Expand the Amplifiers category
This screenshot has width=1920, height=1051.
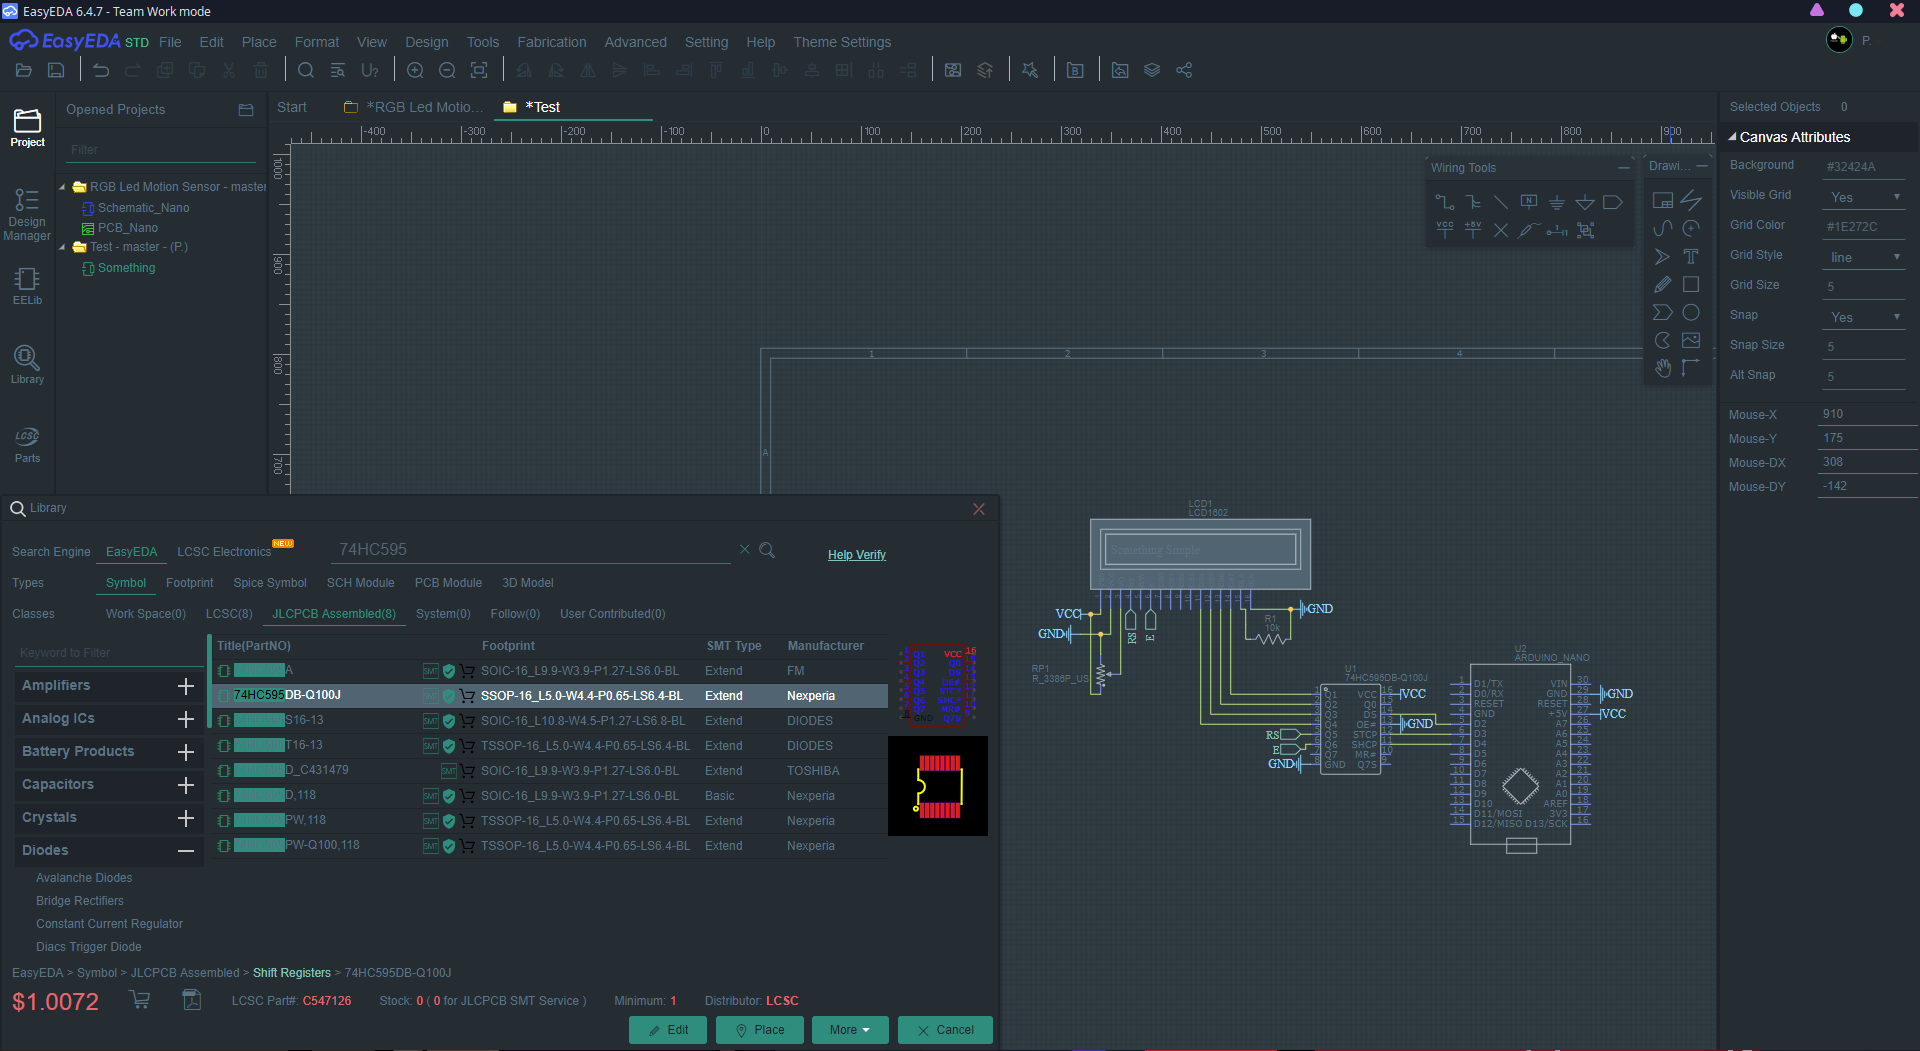click(x=185, y=686)
